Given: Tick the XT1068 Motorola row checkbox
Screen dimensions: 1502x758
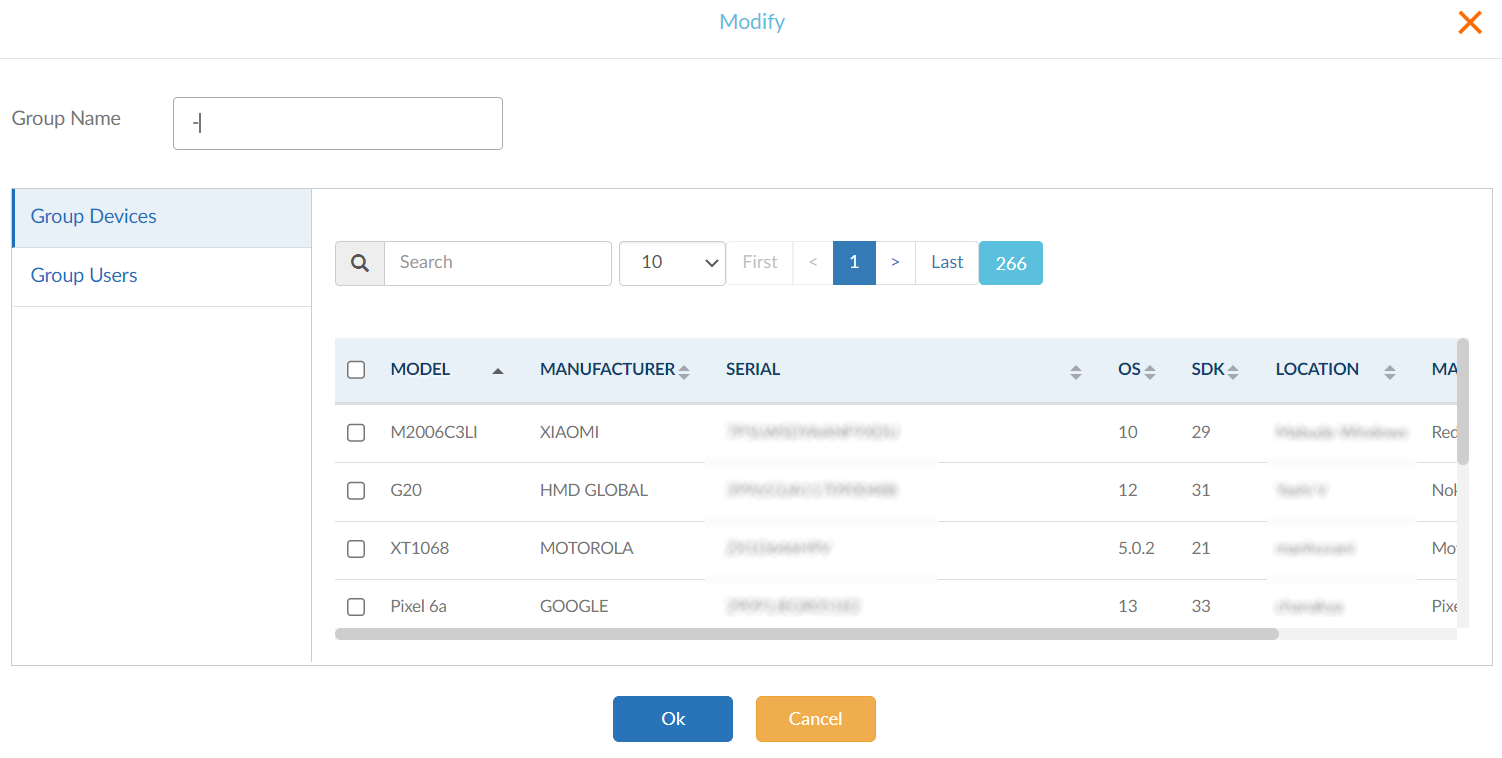Looking at the screenshot, I should coord(356,549).
